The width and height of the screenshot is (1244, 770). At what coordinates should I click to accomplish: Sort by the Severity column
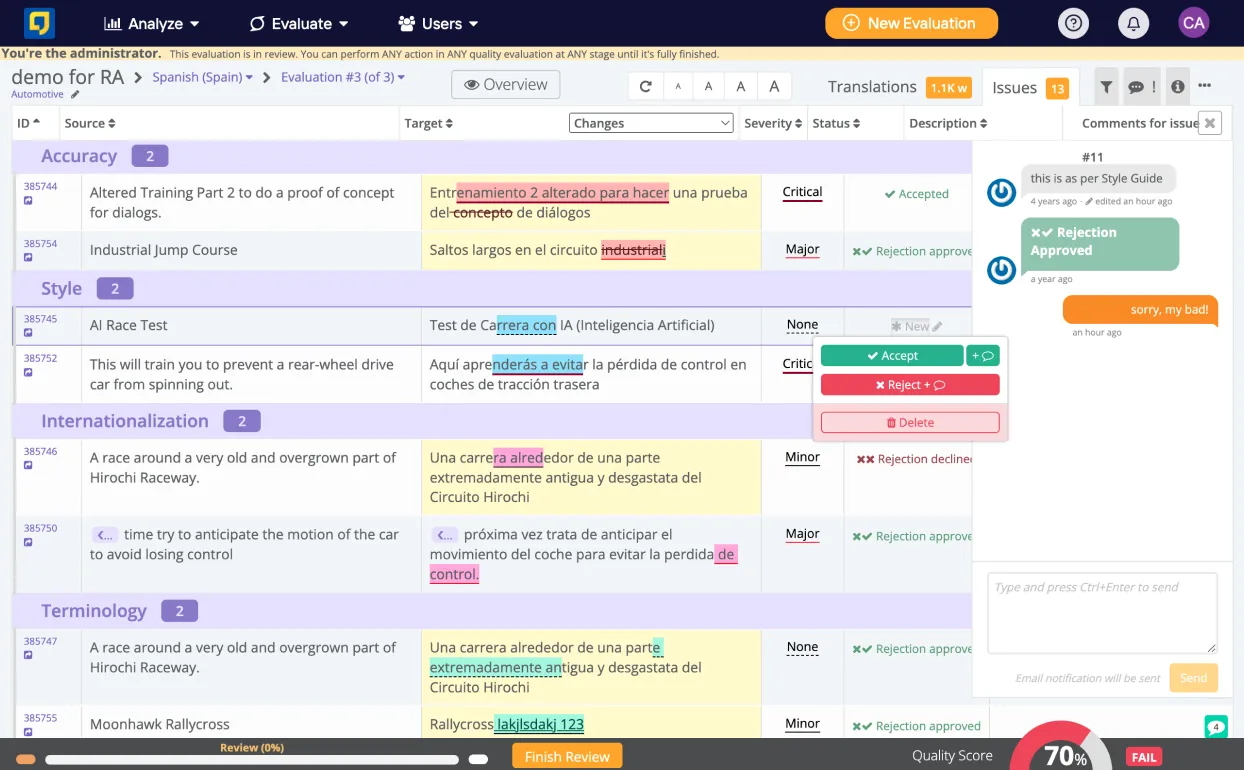[x=773, y=123]
